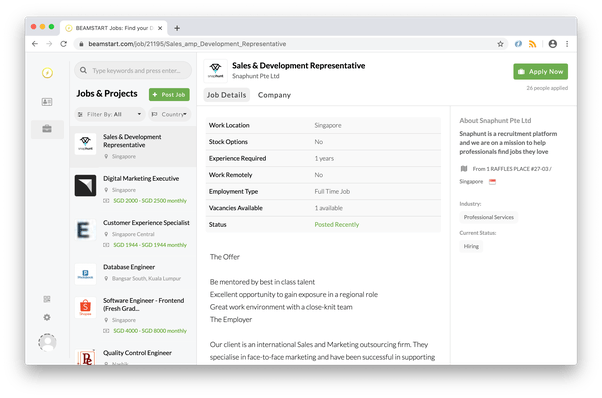The image size is (602, 398).
Task: Open the Chrome three-dot menu
Action: click(x=567, y=44)
